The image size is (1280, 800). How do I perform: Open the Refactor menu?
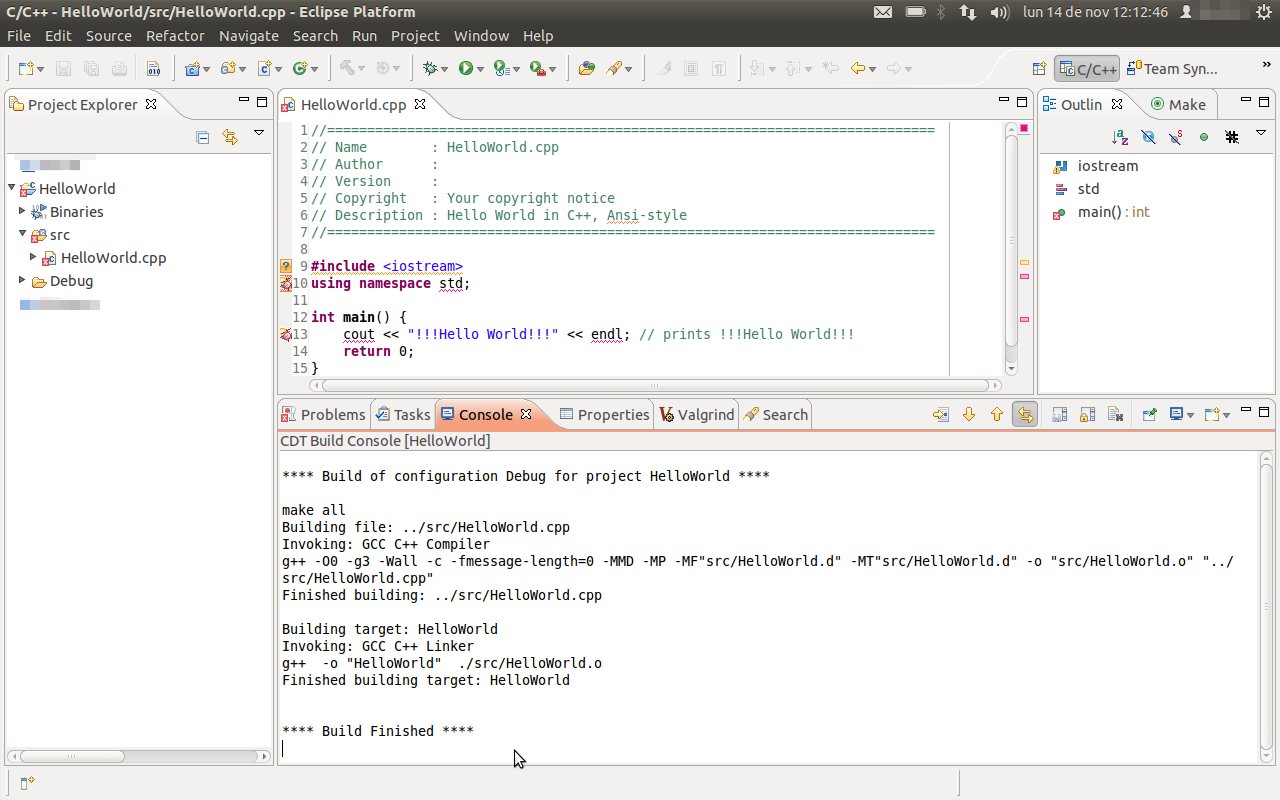pos(175,35)
